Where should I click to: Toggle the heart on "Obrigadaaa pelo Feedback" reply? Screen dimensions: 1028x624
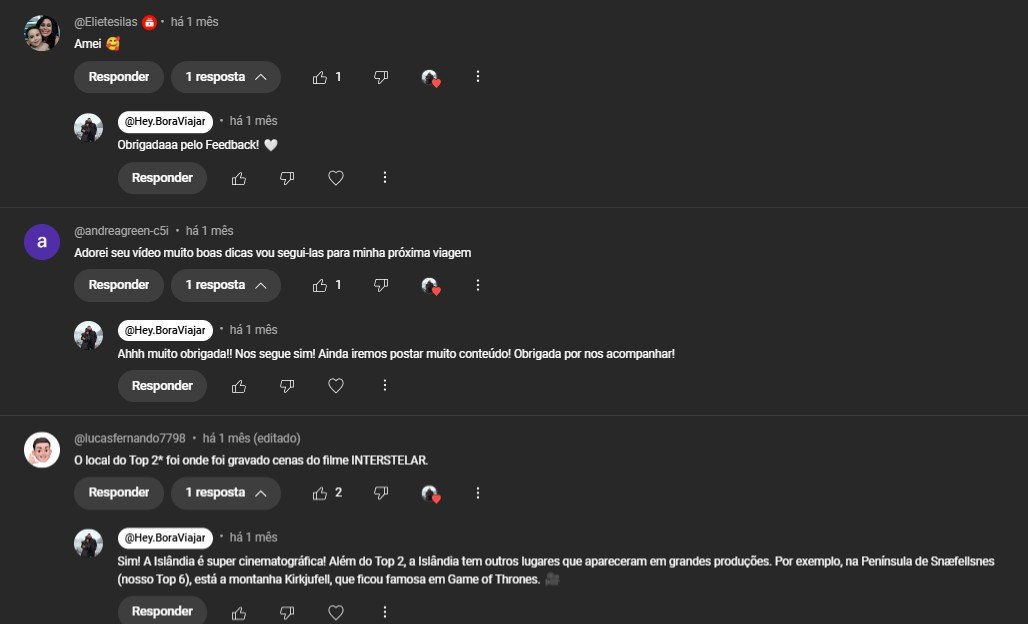tap(336, 178)
